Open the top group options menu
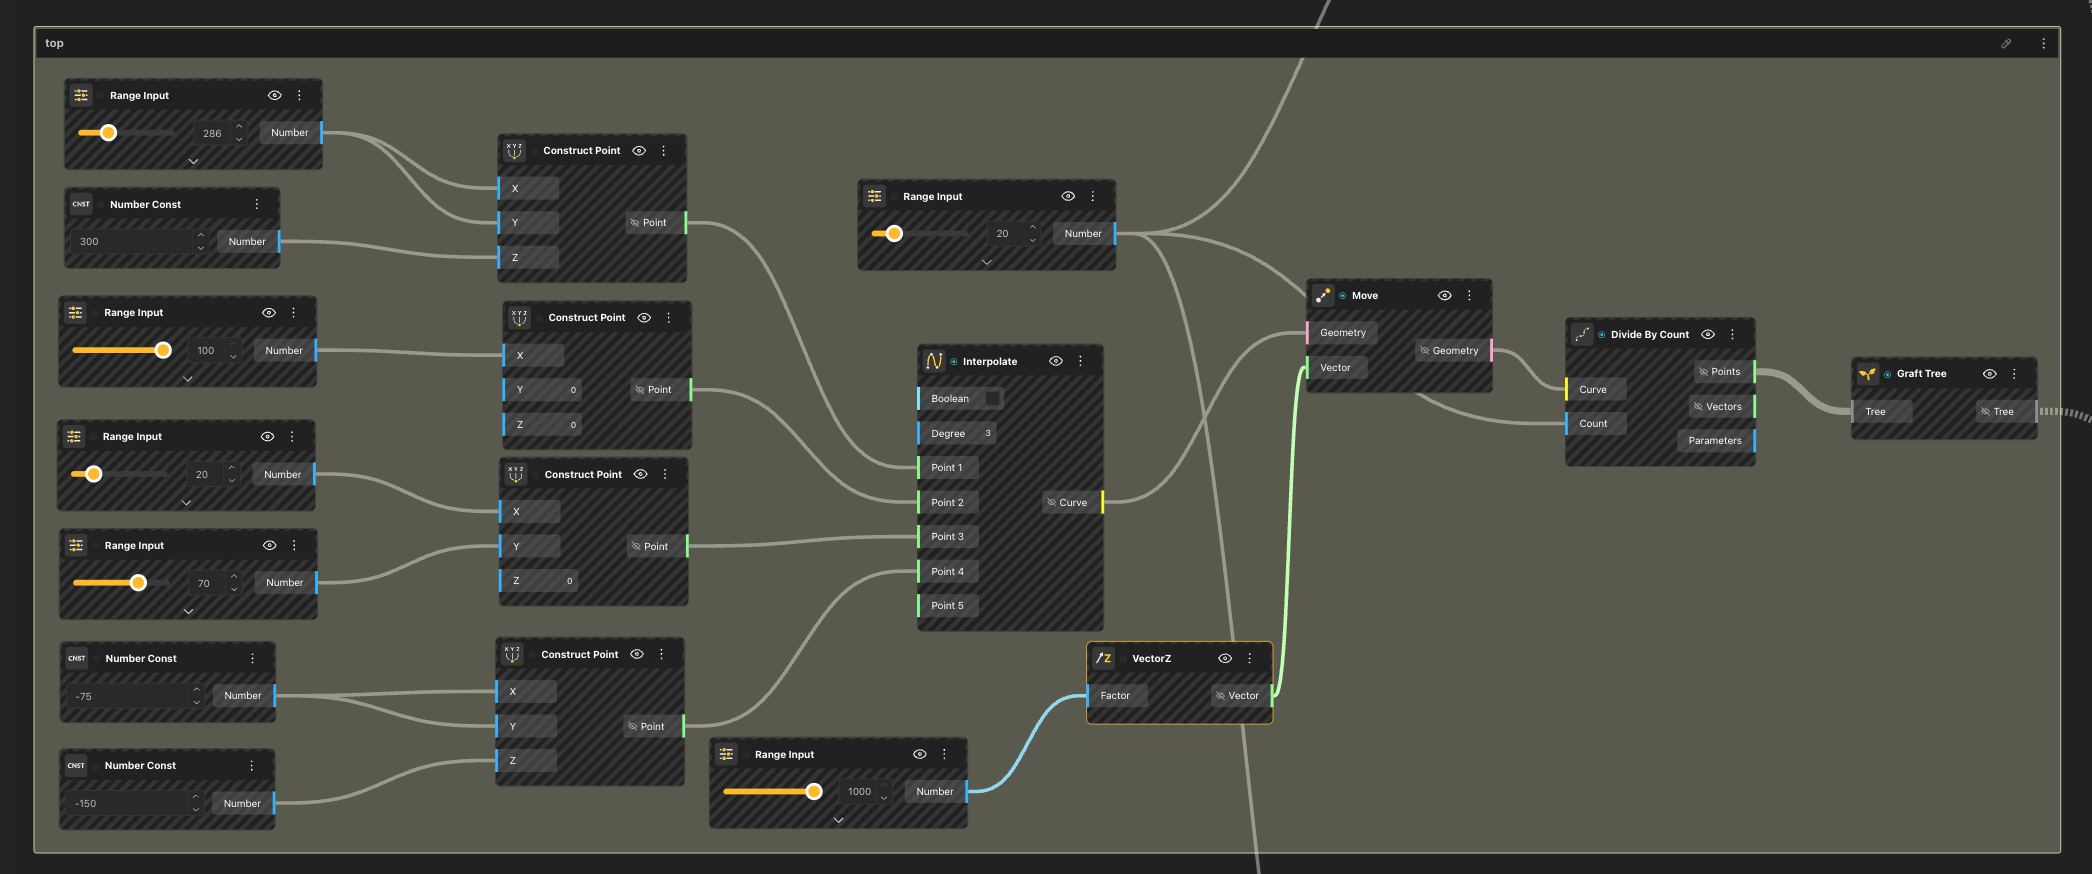The width and height of the screenshot is (2092, 874). click(x=2043, y=44)
